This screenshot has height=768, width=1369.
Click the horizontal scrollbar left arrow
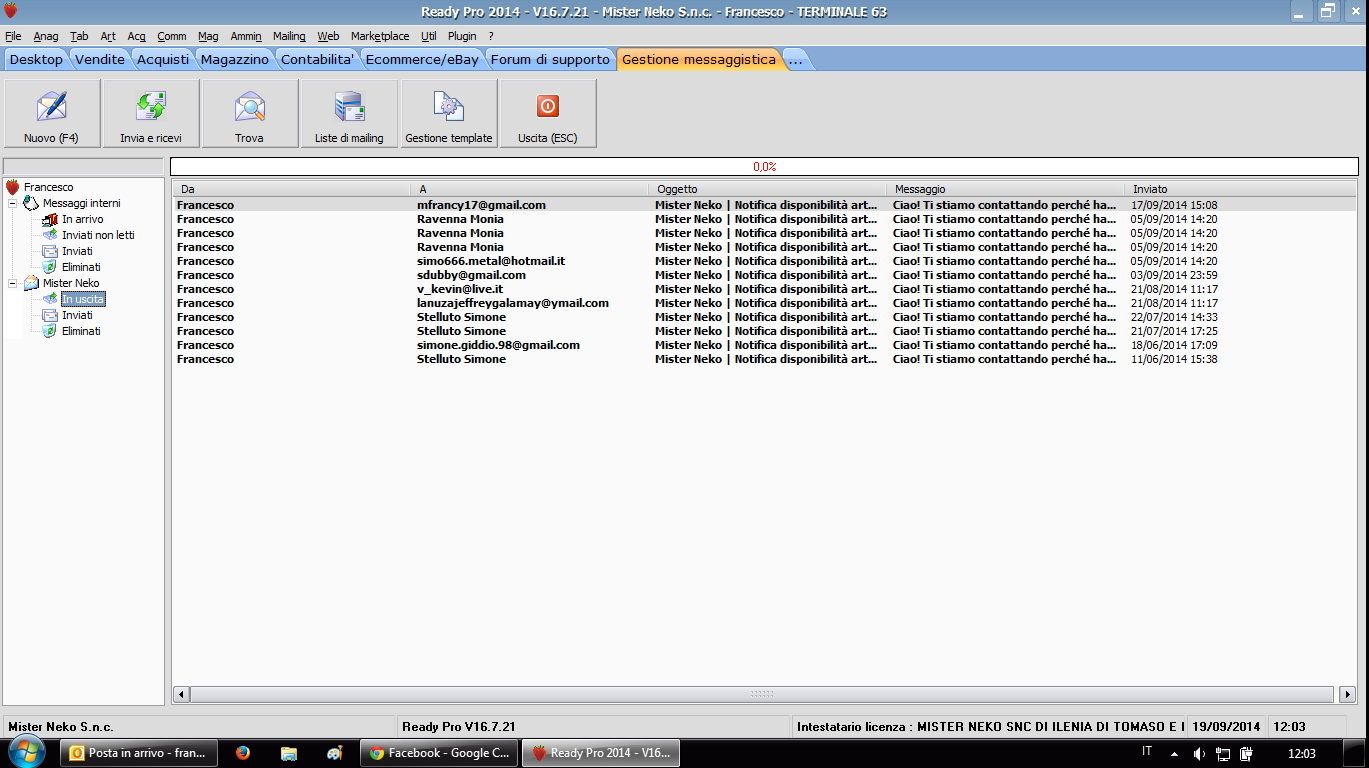point(181,694)
